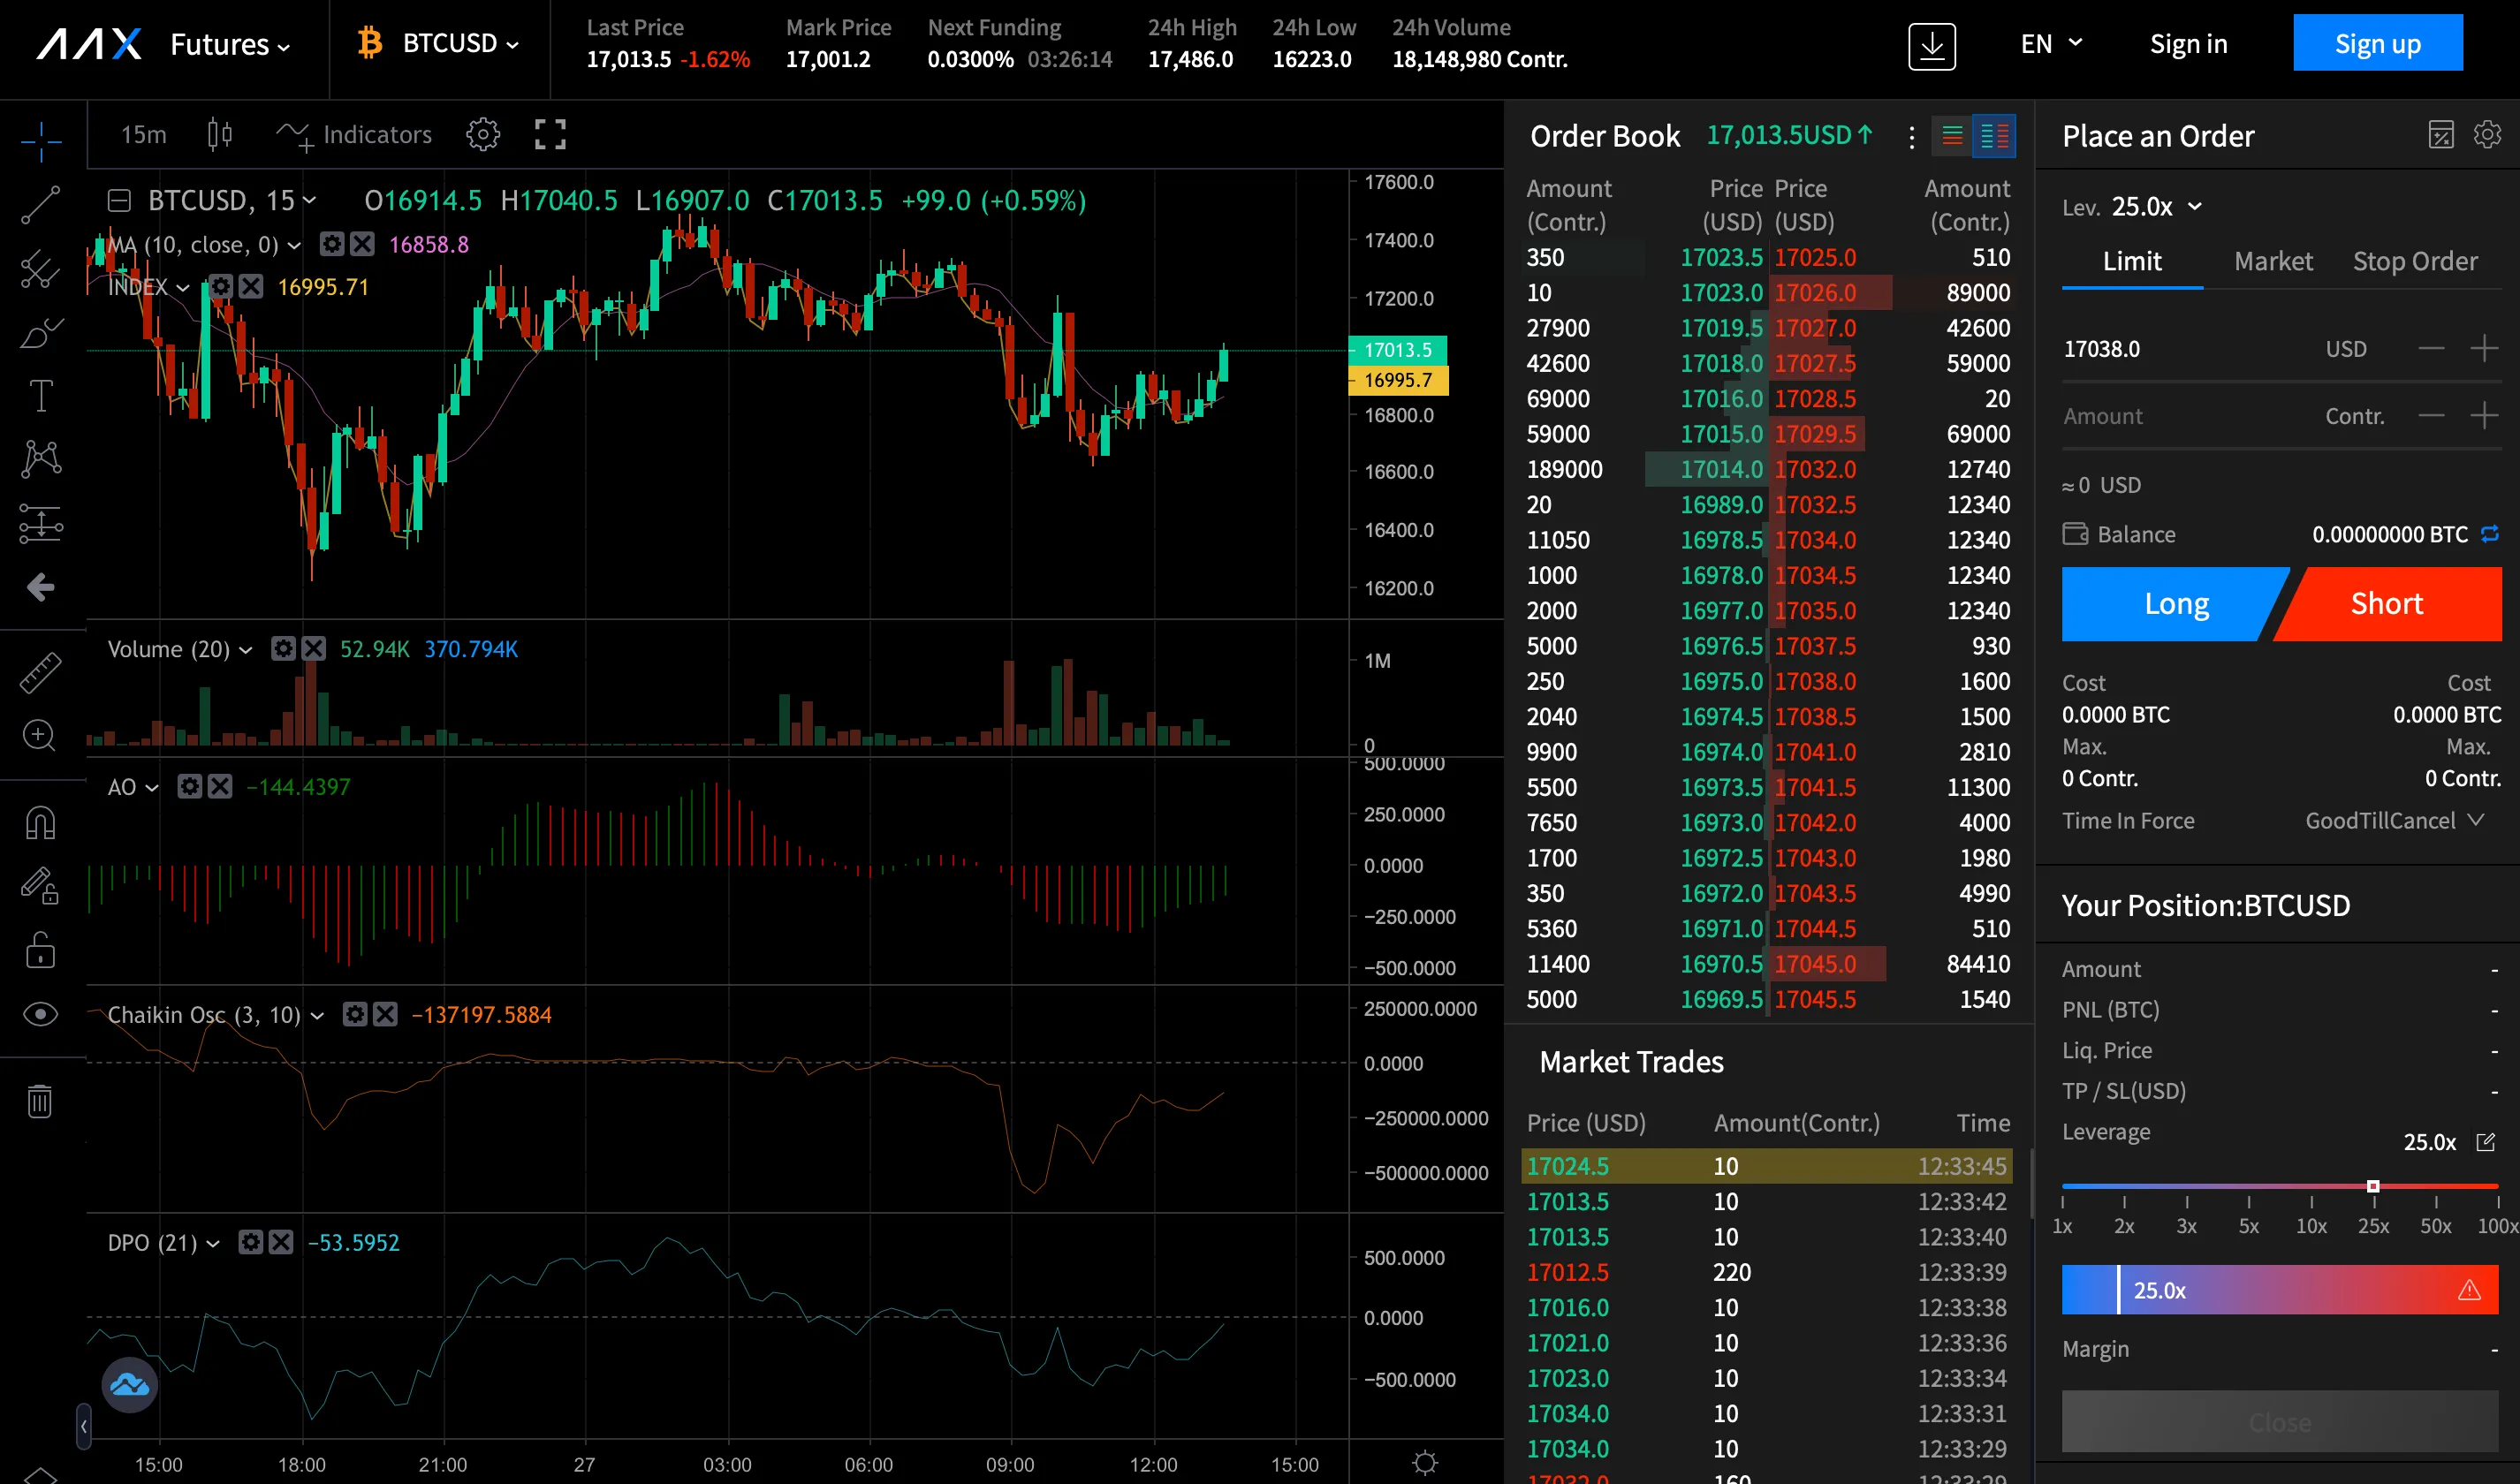This screenshot has width=2520, height=1484.
Task: Open the chart patterns tool
Action: (41, 459)
